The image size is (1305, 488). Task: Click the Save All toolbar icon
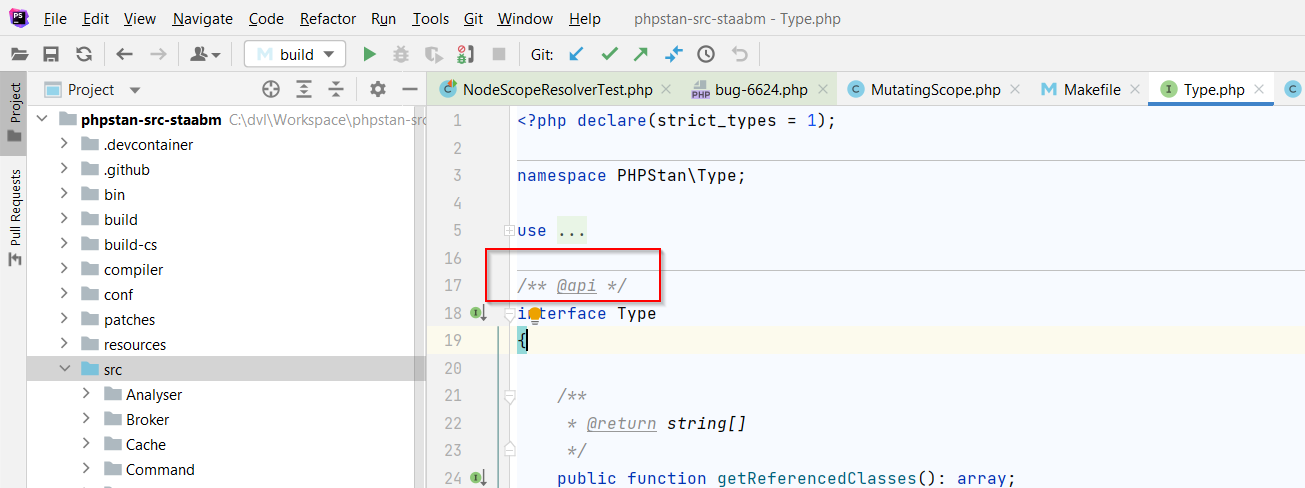pyautogui.click(x=51, y=54)
